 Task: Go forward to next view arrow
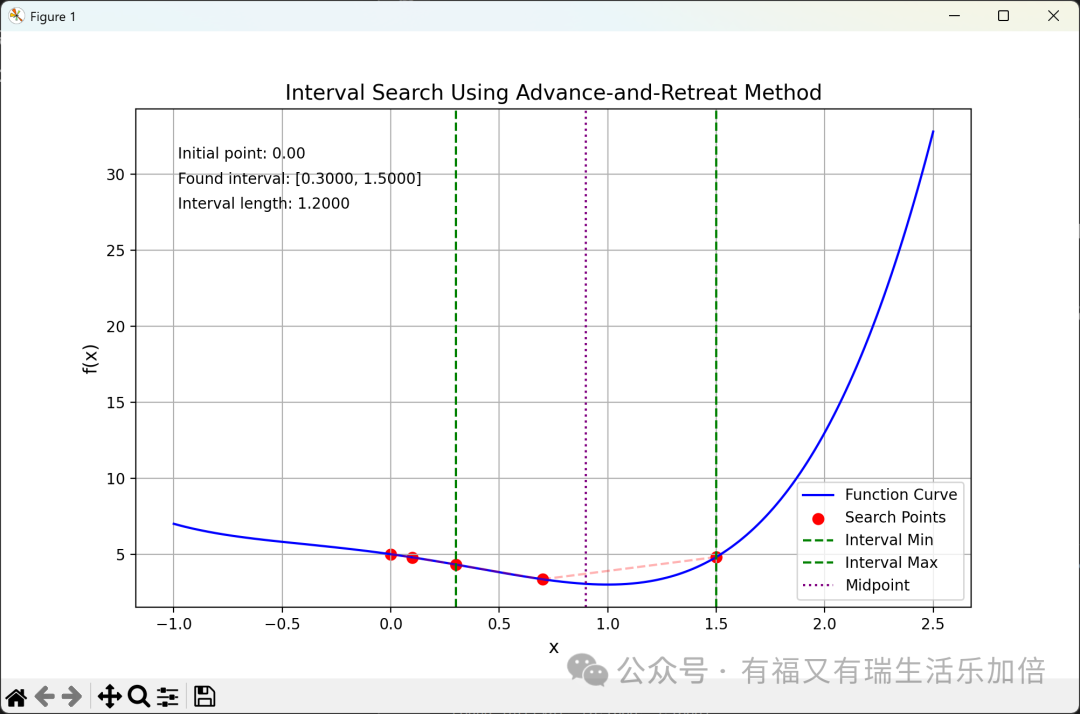point(71,697)
